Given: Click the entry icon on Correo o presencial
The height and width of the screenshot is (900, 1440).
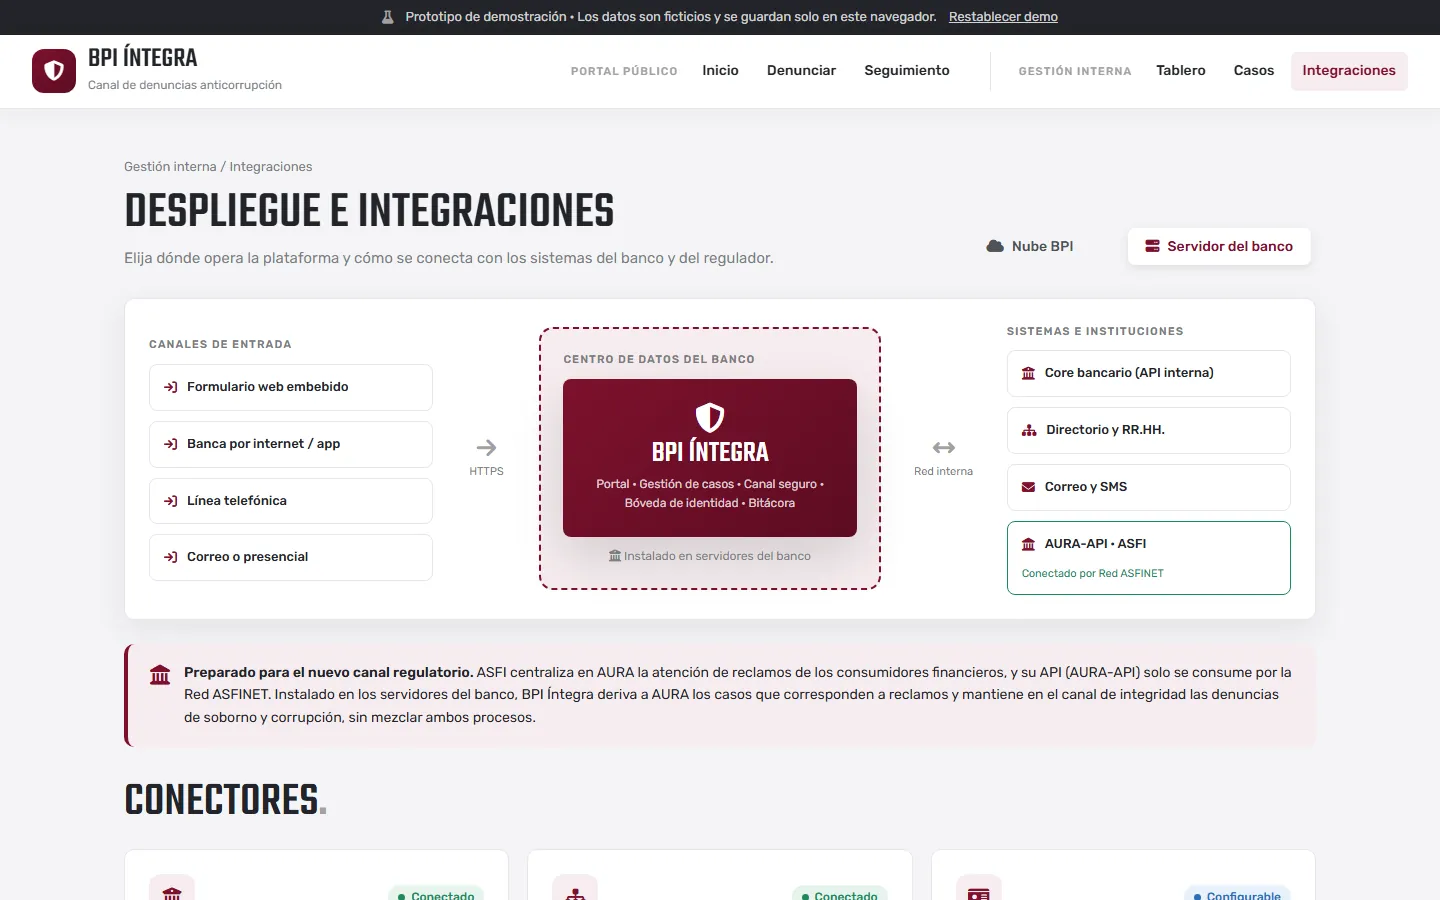Looking at the screenshot, I should [x=171, y=557].
